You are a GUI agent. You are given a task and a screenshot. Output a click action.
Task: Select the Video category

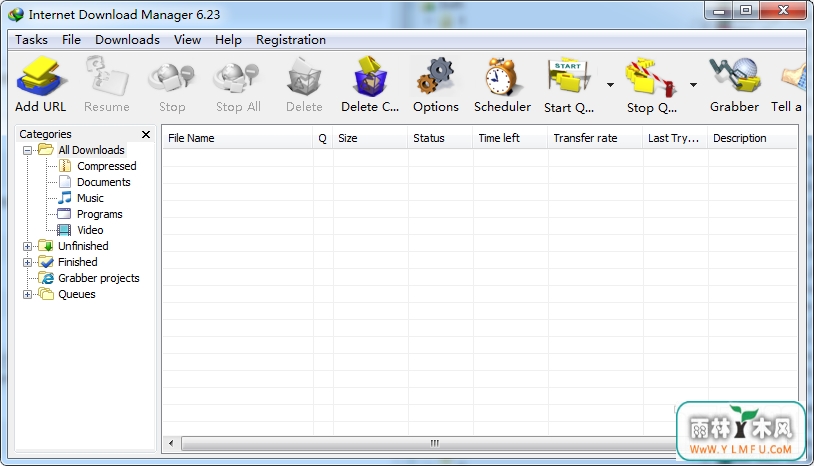90,230
